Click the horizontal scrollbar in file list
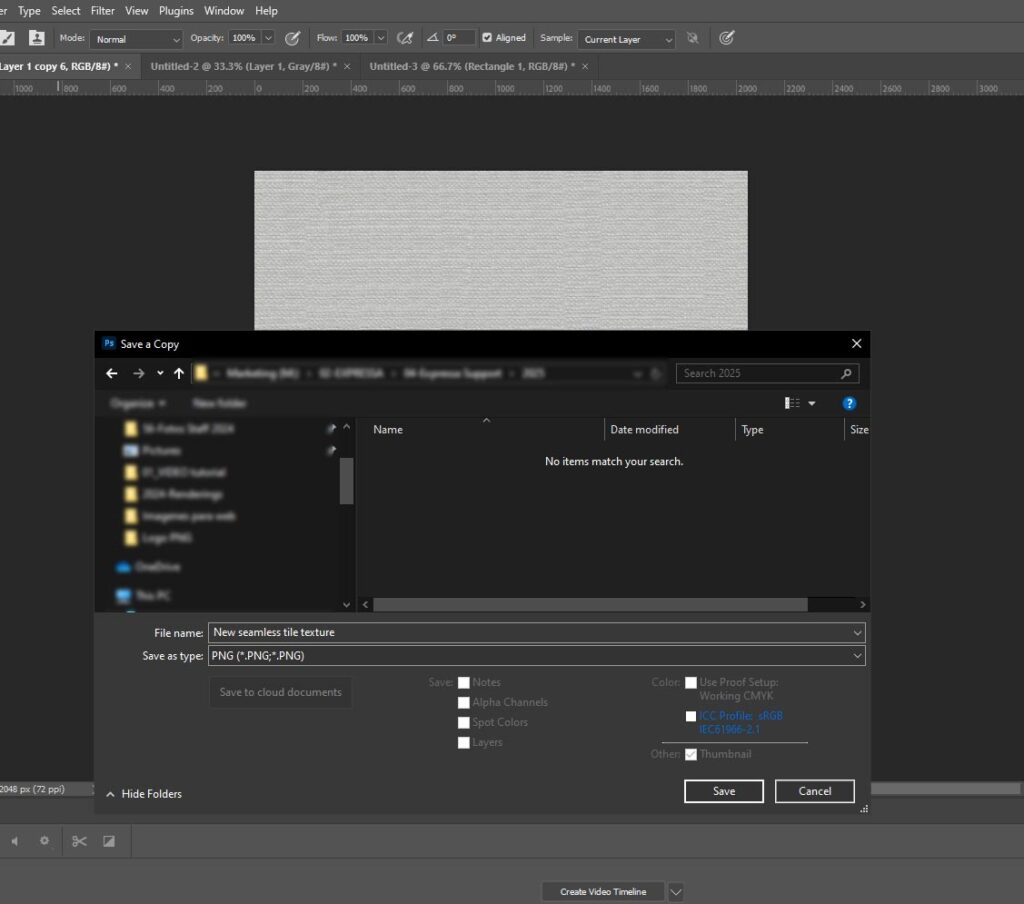The image size is (1024, 904). [x=590, y=605]
